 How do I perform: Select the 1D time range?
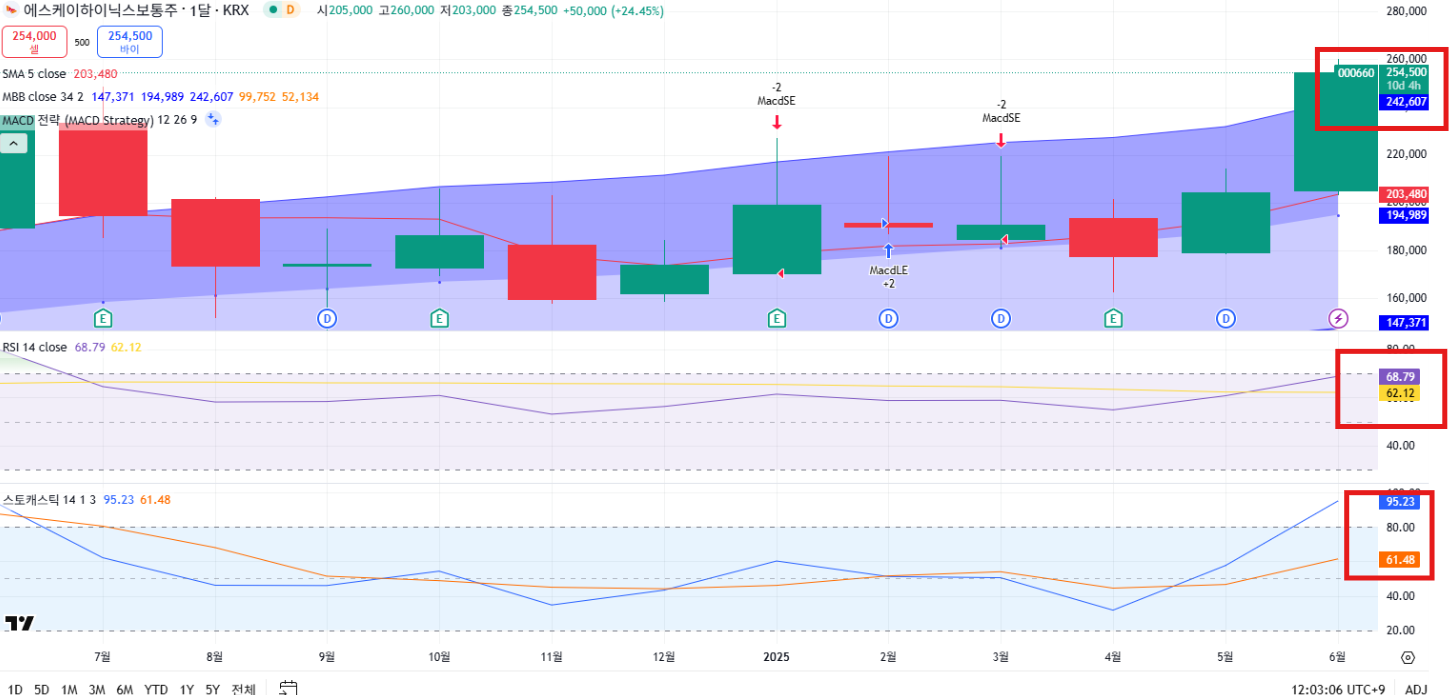click(x=15, y=689)
